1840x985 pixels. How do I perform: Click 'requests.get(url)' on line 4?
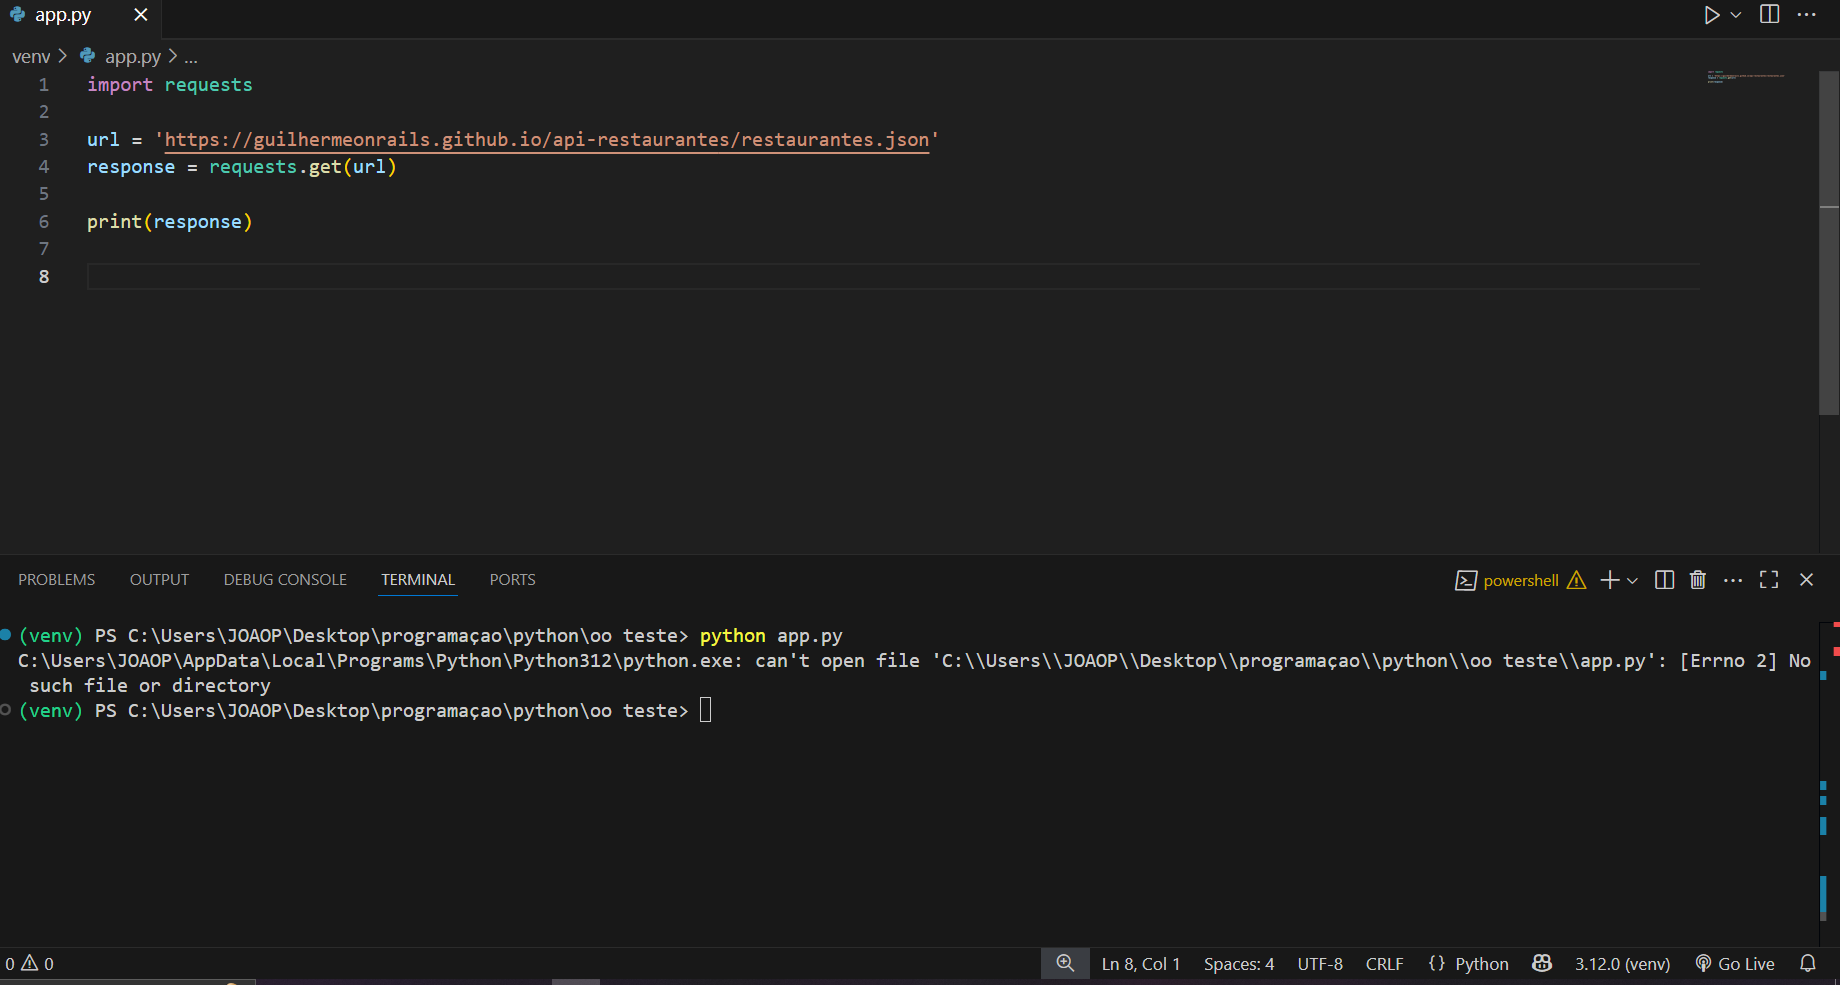(x=303, y=167)
